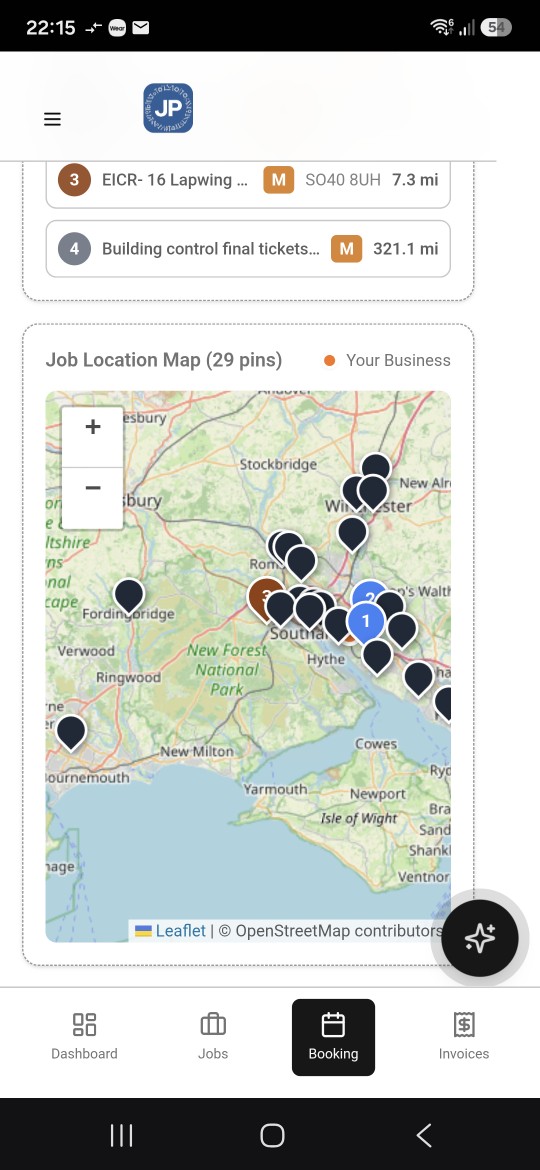This screenshot has height=1170, width=540.
Task: Go to the Jobs tab
Action: [213, 1037]
